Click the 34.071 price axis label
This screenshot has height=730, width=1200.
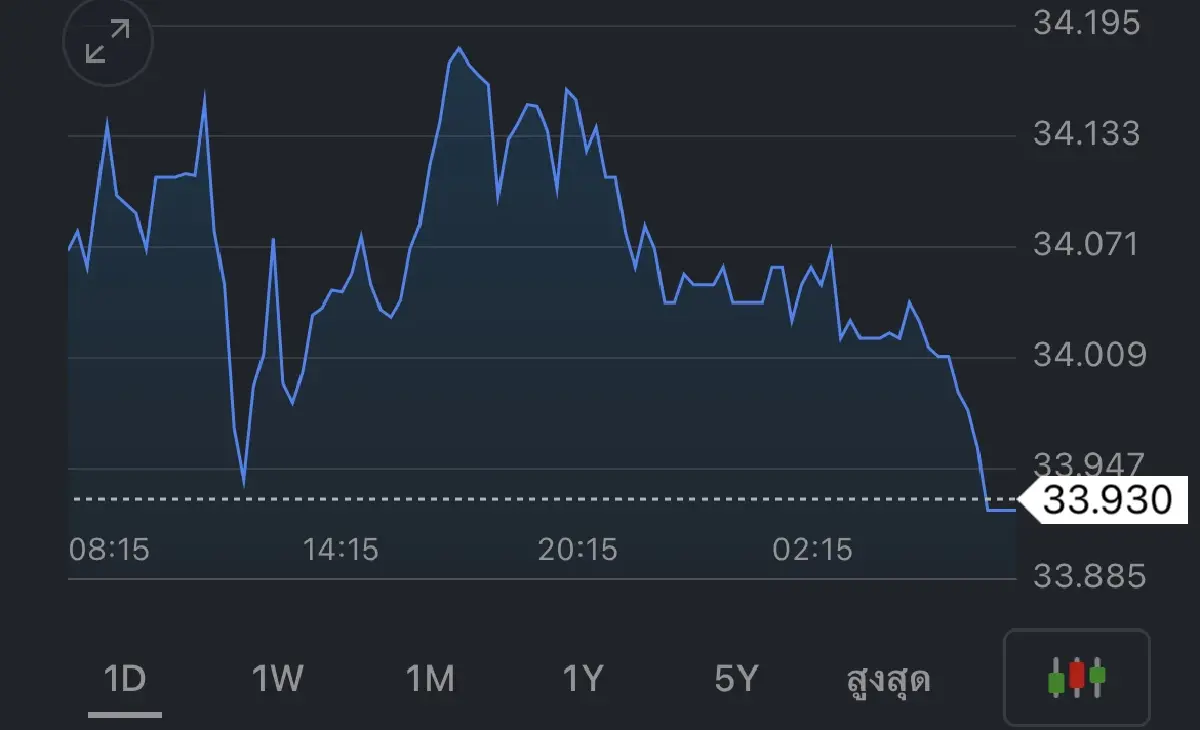tap(1086, 244)
